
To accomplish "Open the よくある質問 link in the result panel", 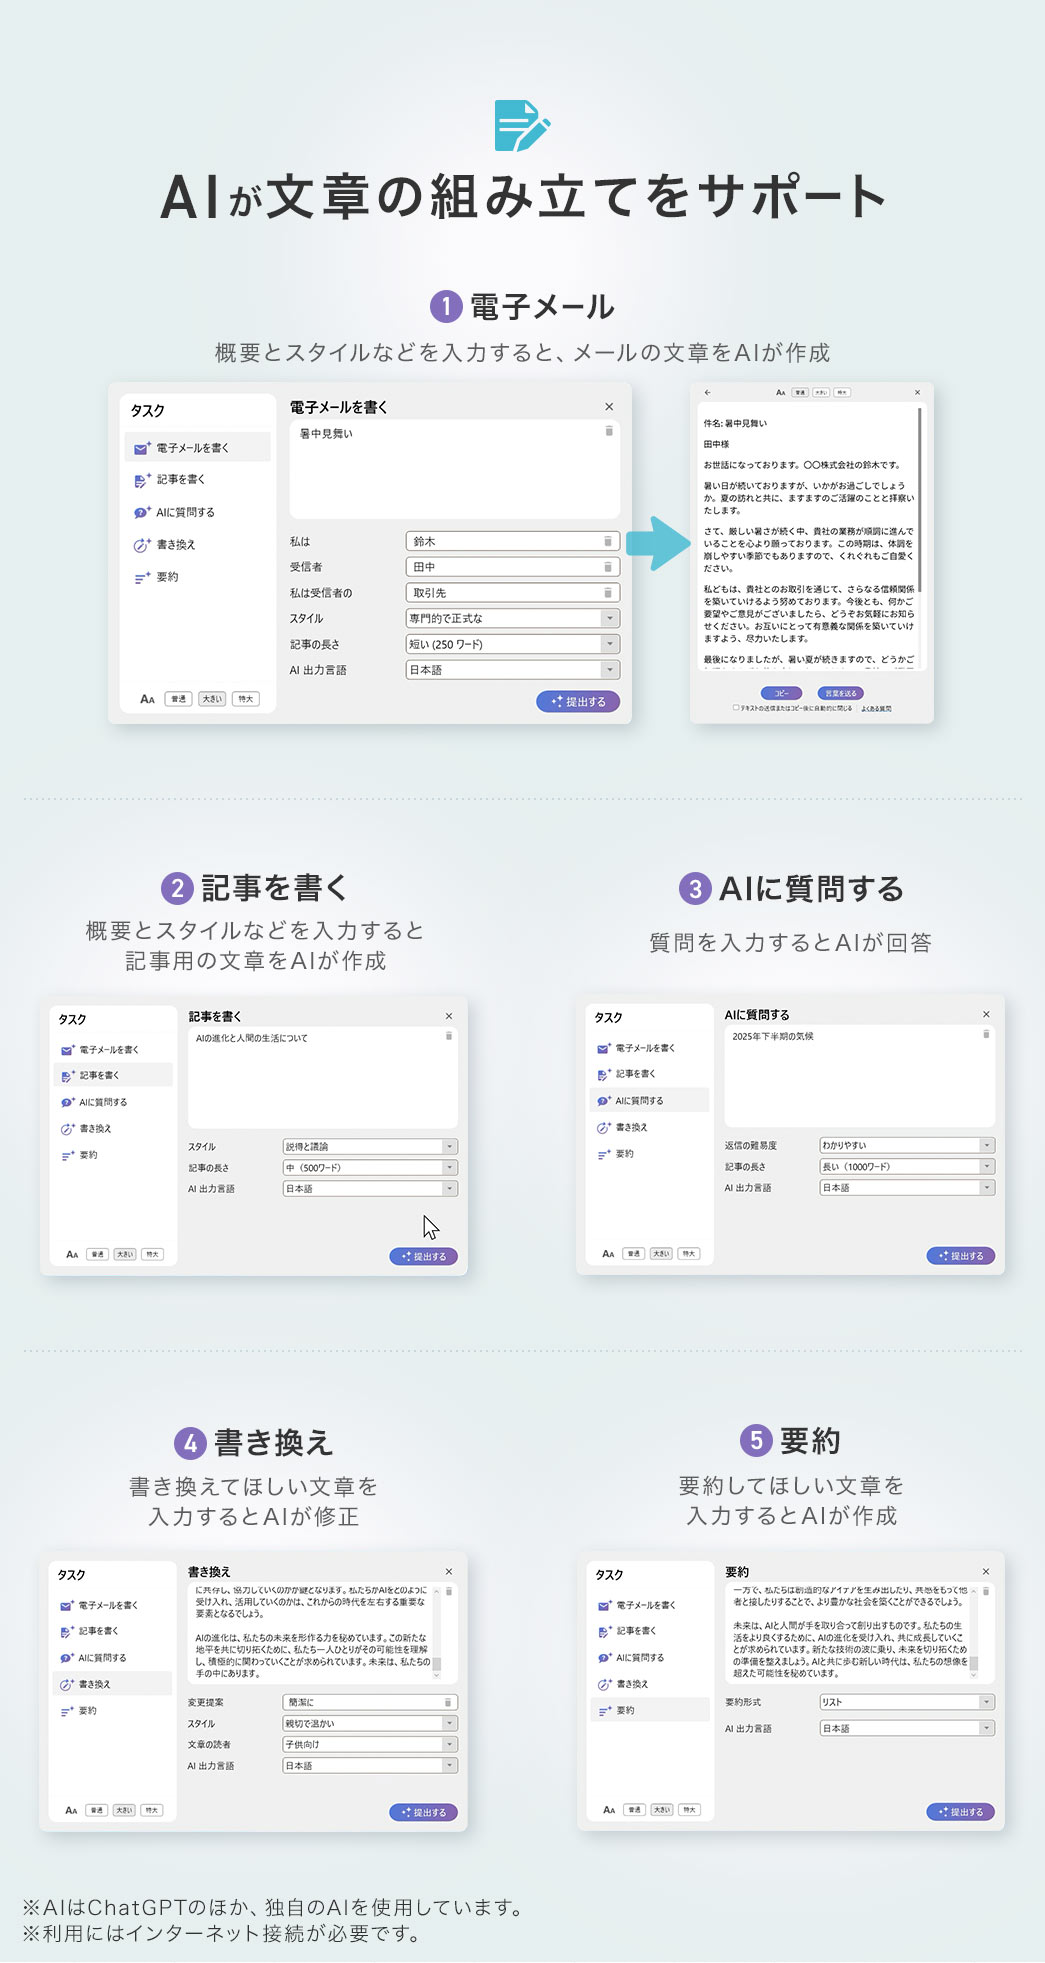I will click(x=876, y=708).
